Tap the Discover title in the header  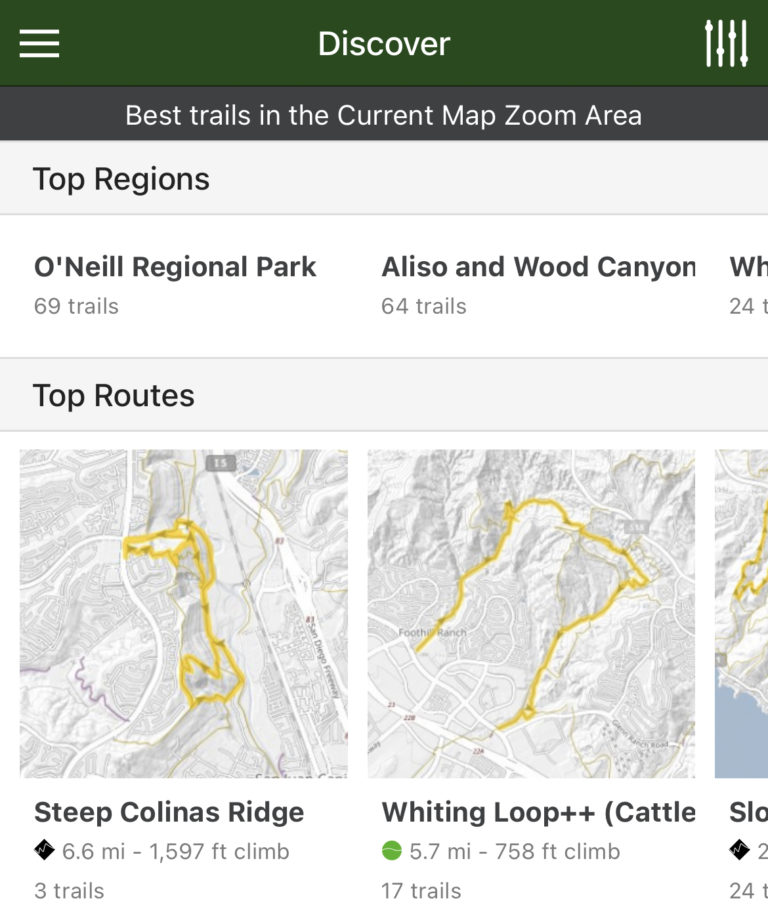tap(383, 43)
